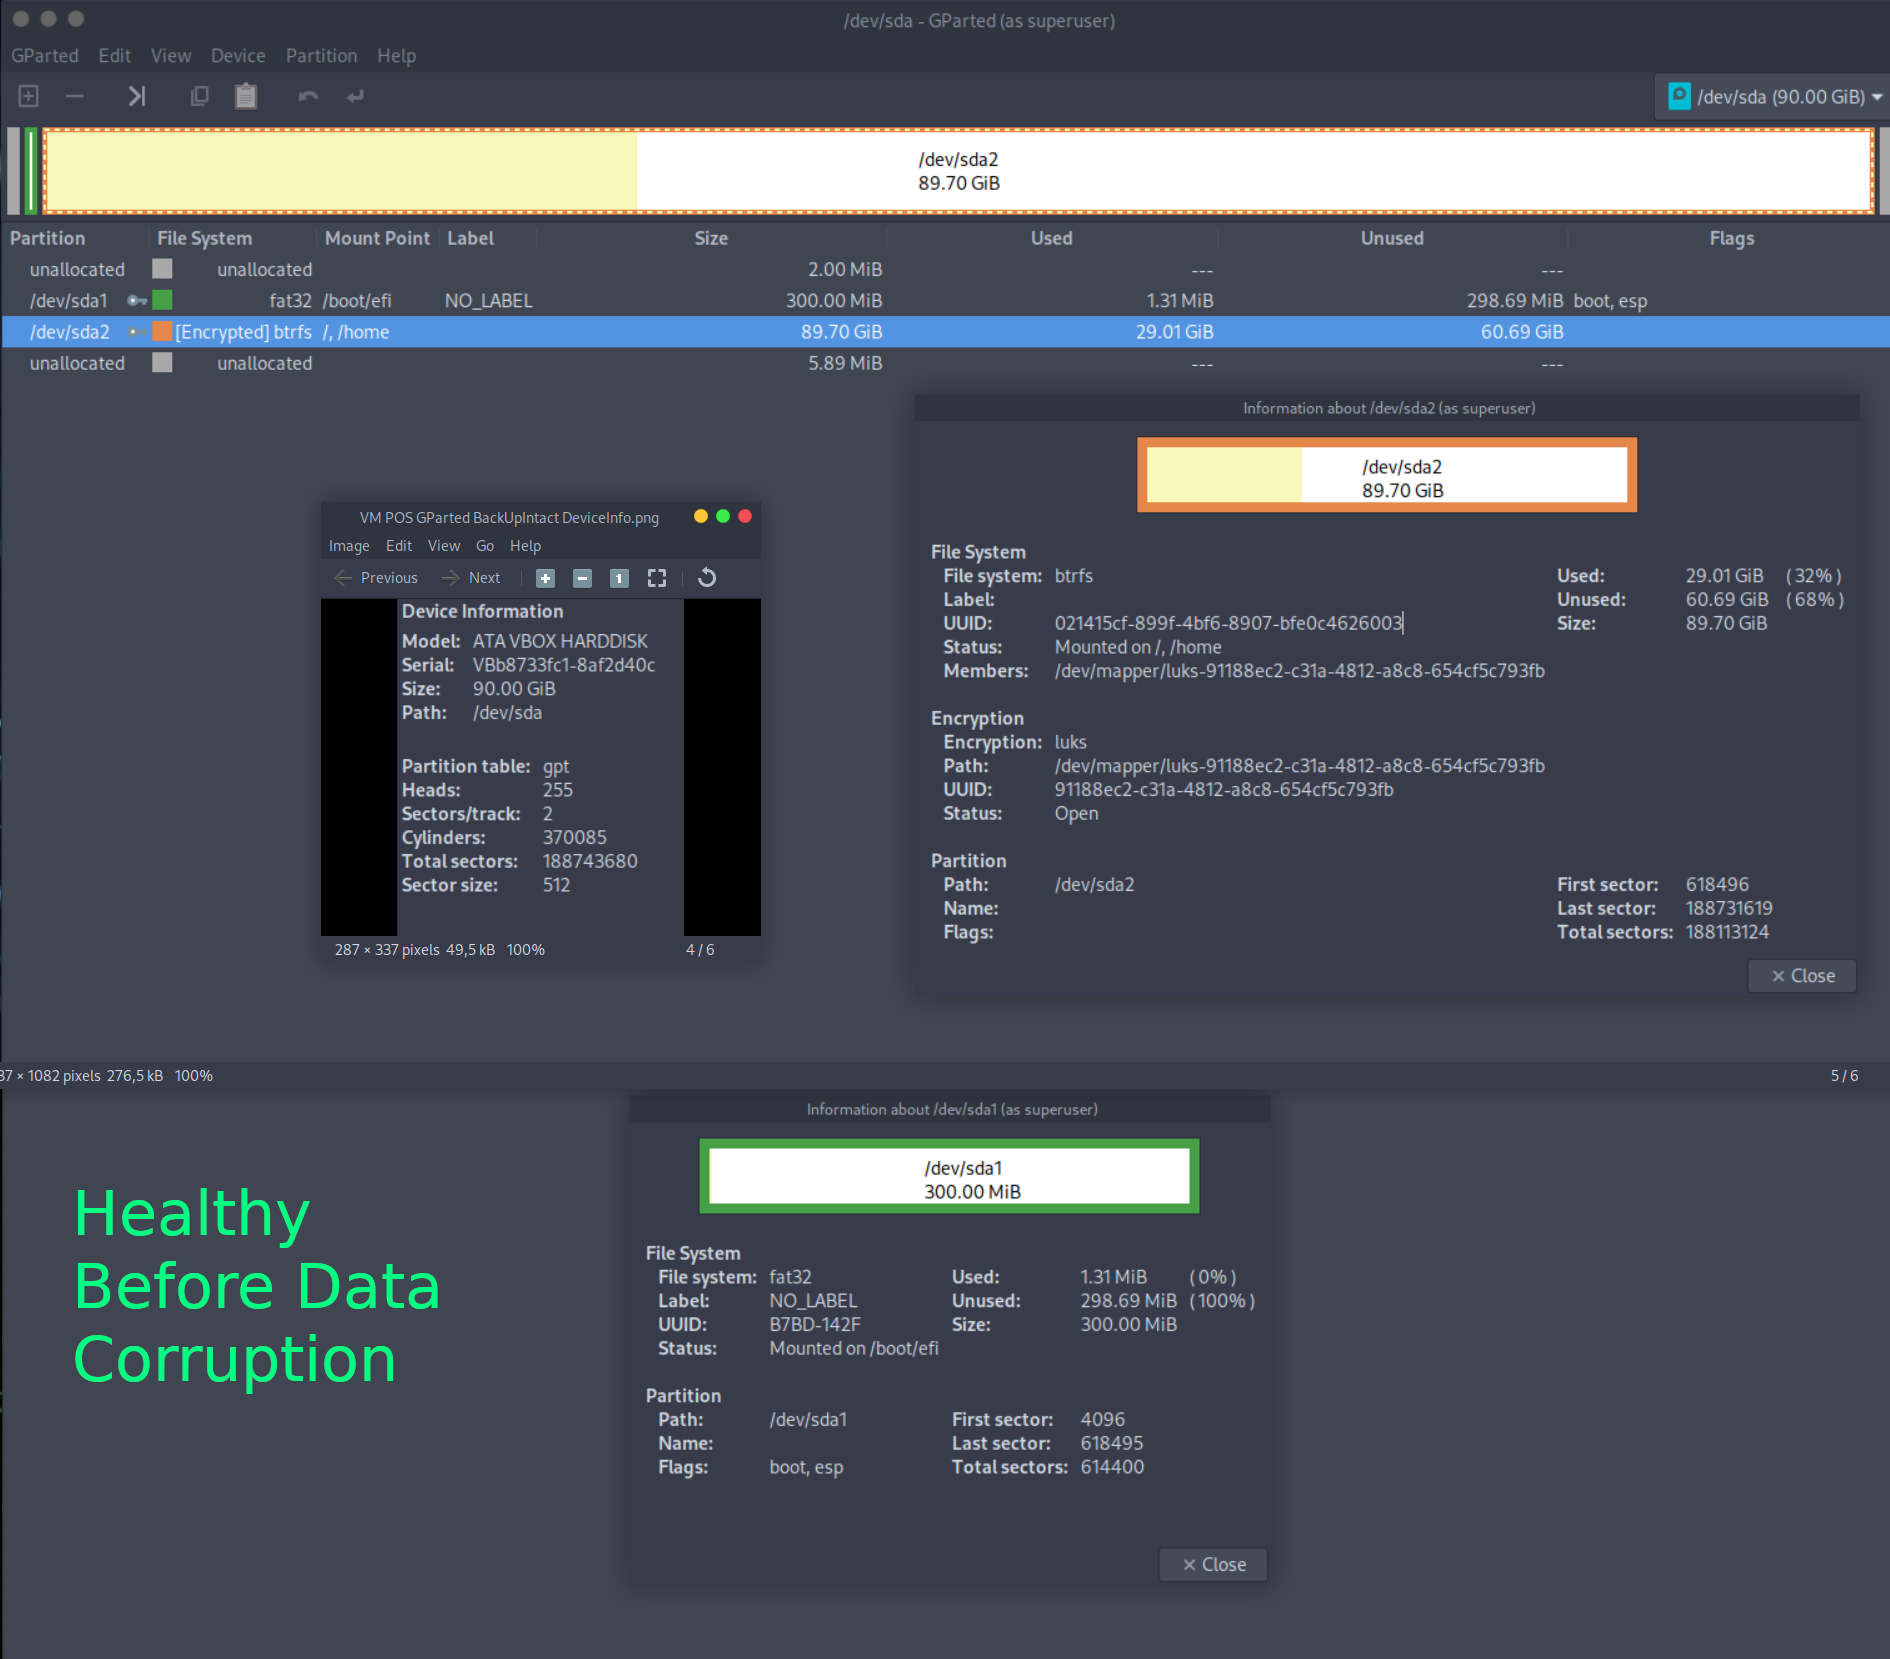Viewport: 1890px width, 1659px height.
Task: Open the GParted menu
Action: (45, 56)
